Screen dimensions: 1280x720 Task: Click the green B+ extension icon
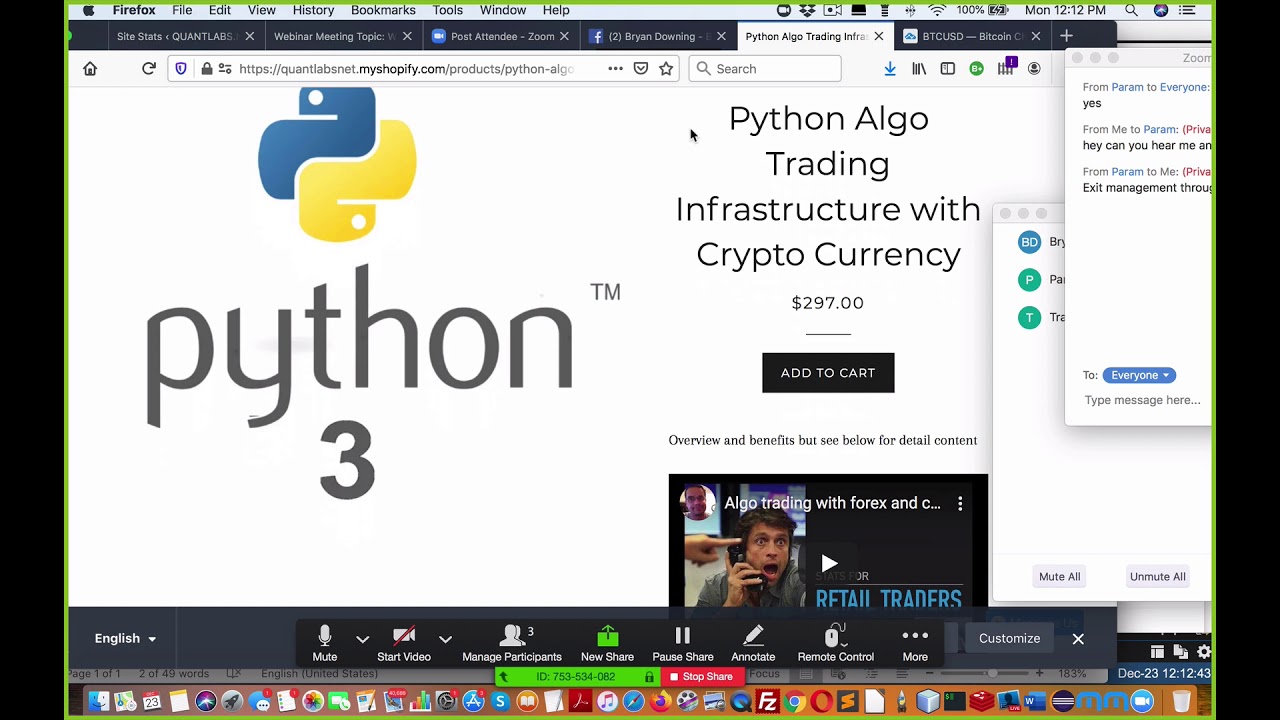tap(976, 69)
